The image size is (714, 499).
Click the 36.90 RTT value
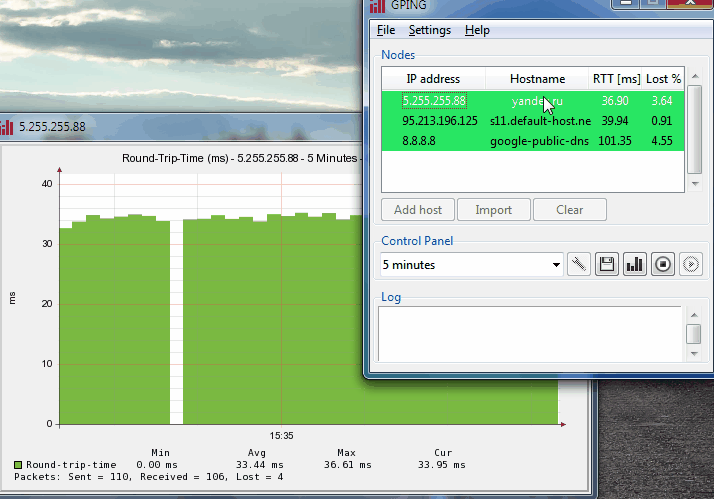(615, 101)
